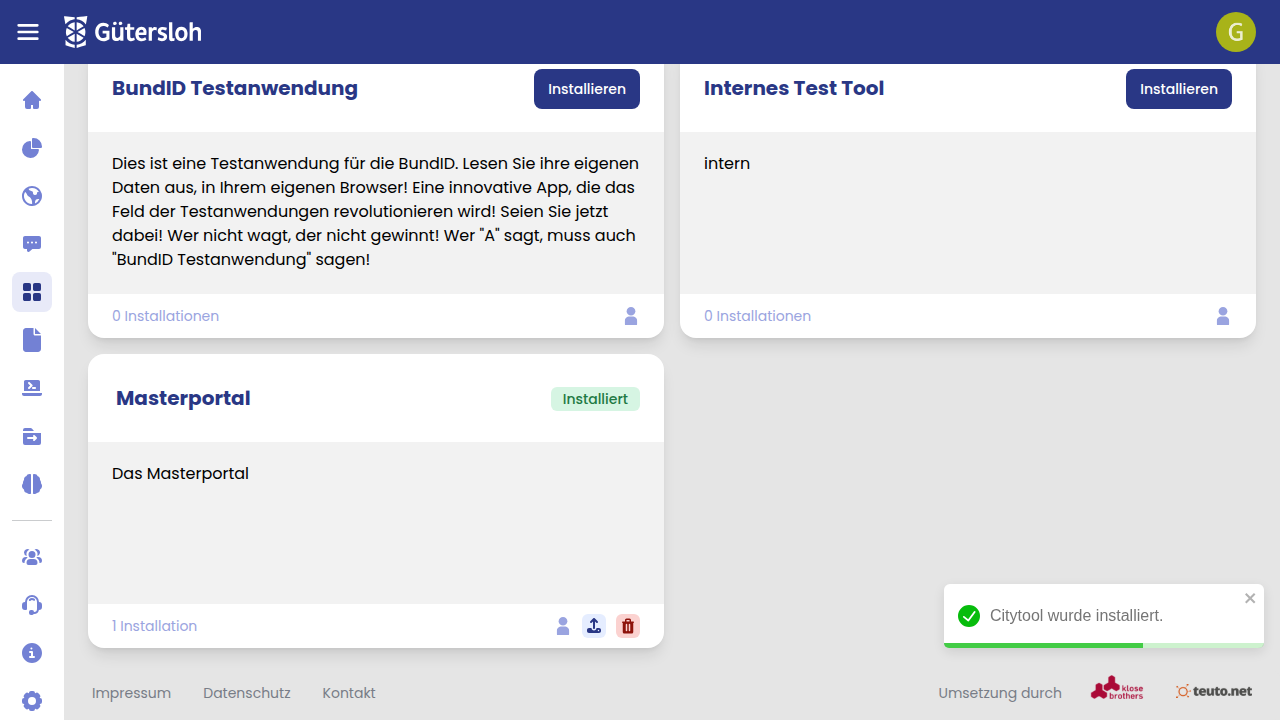
Task: Click the globe icon in sidebar
Action: pyautogui.click(x=32, y=196)
